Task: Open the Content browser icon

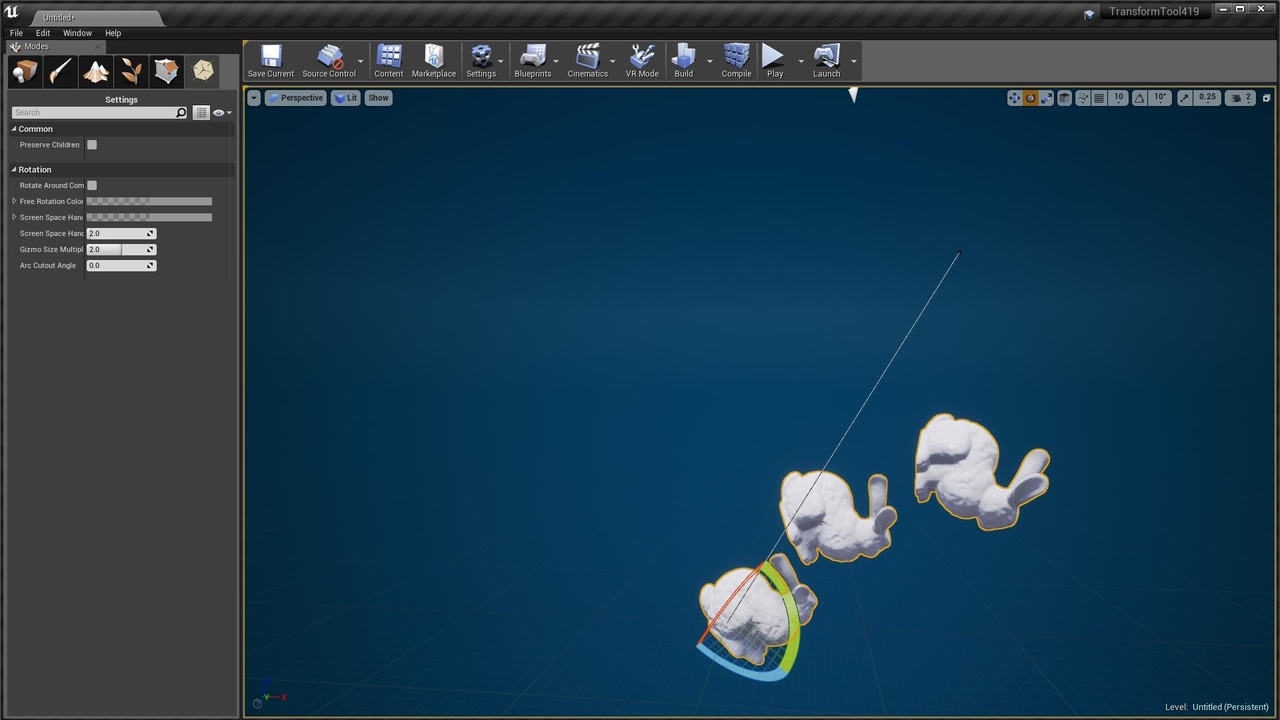Action: tap(389, 61)
